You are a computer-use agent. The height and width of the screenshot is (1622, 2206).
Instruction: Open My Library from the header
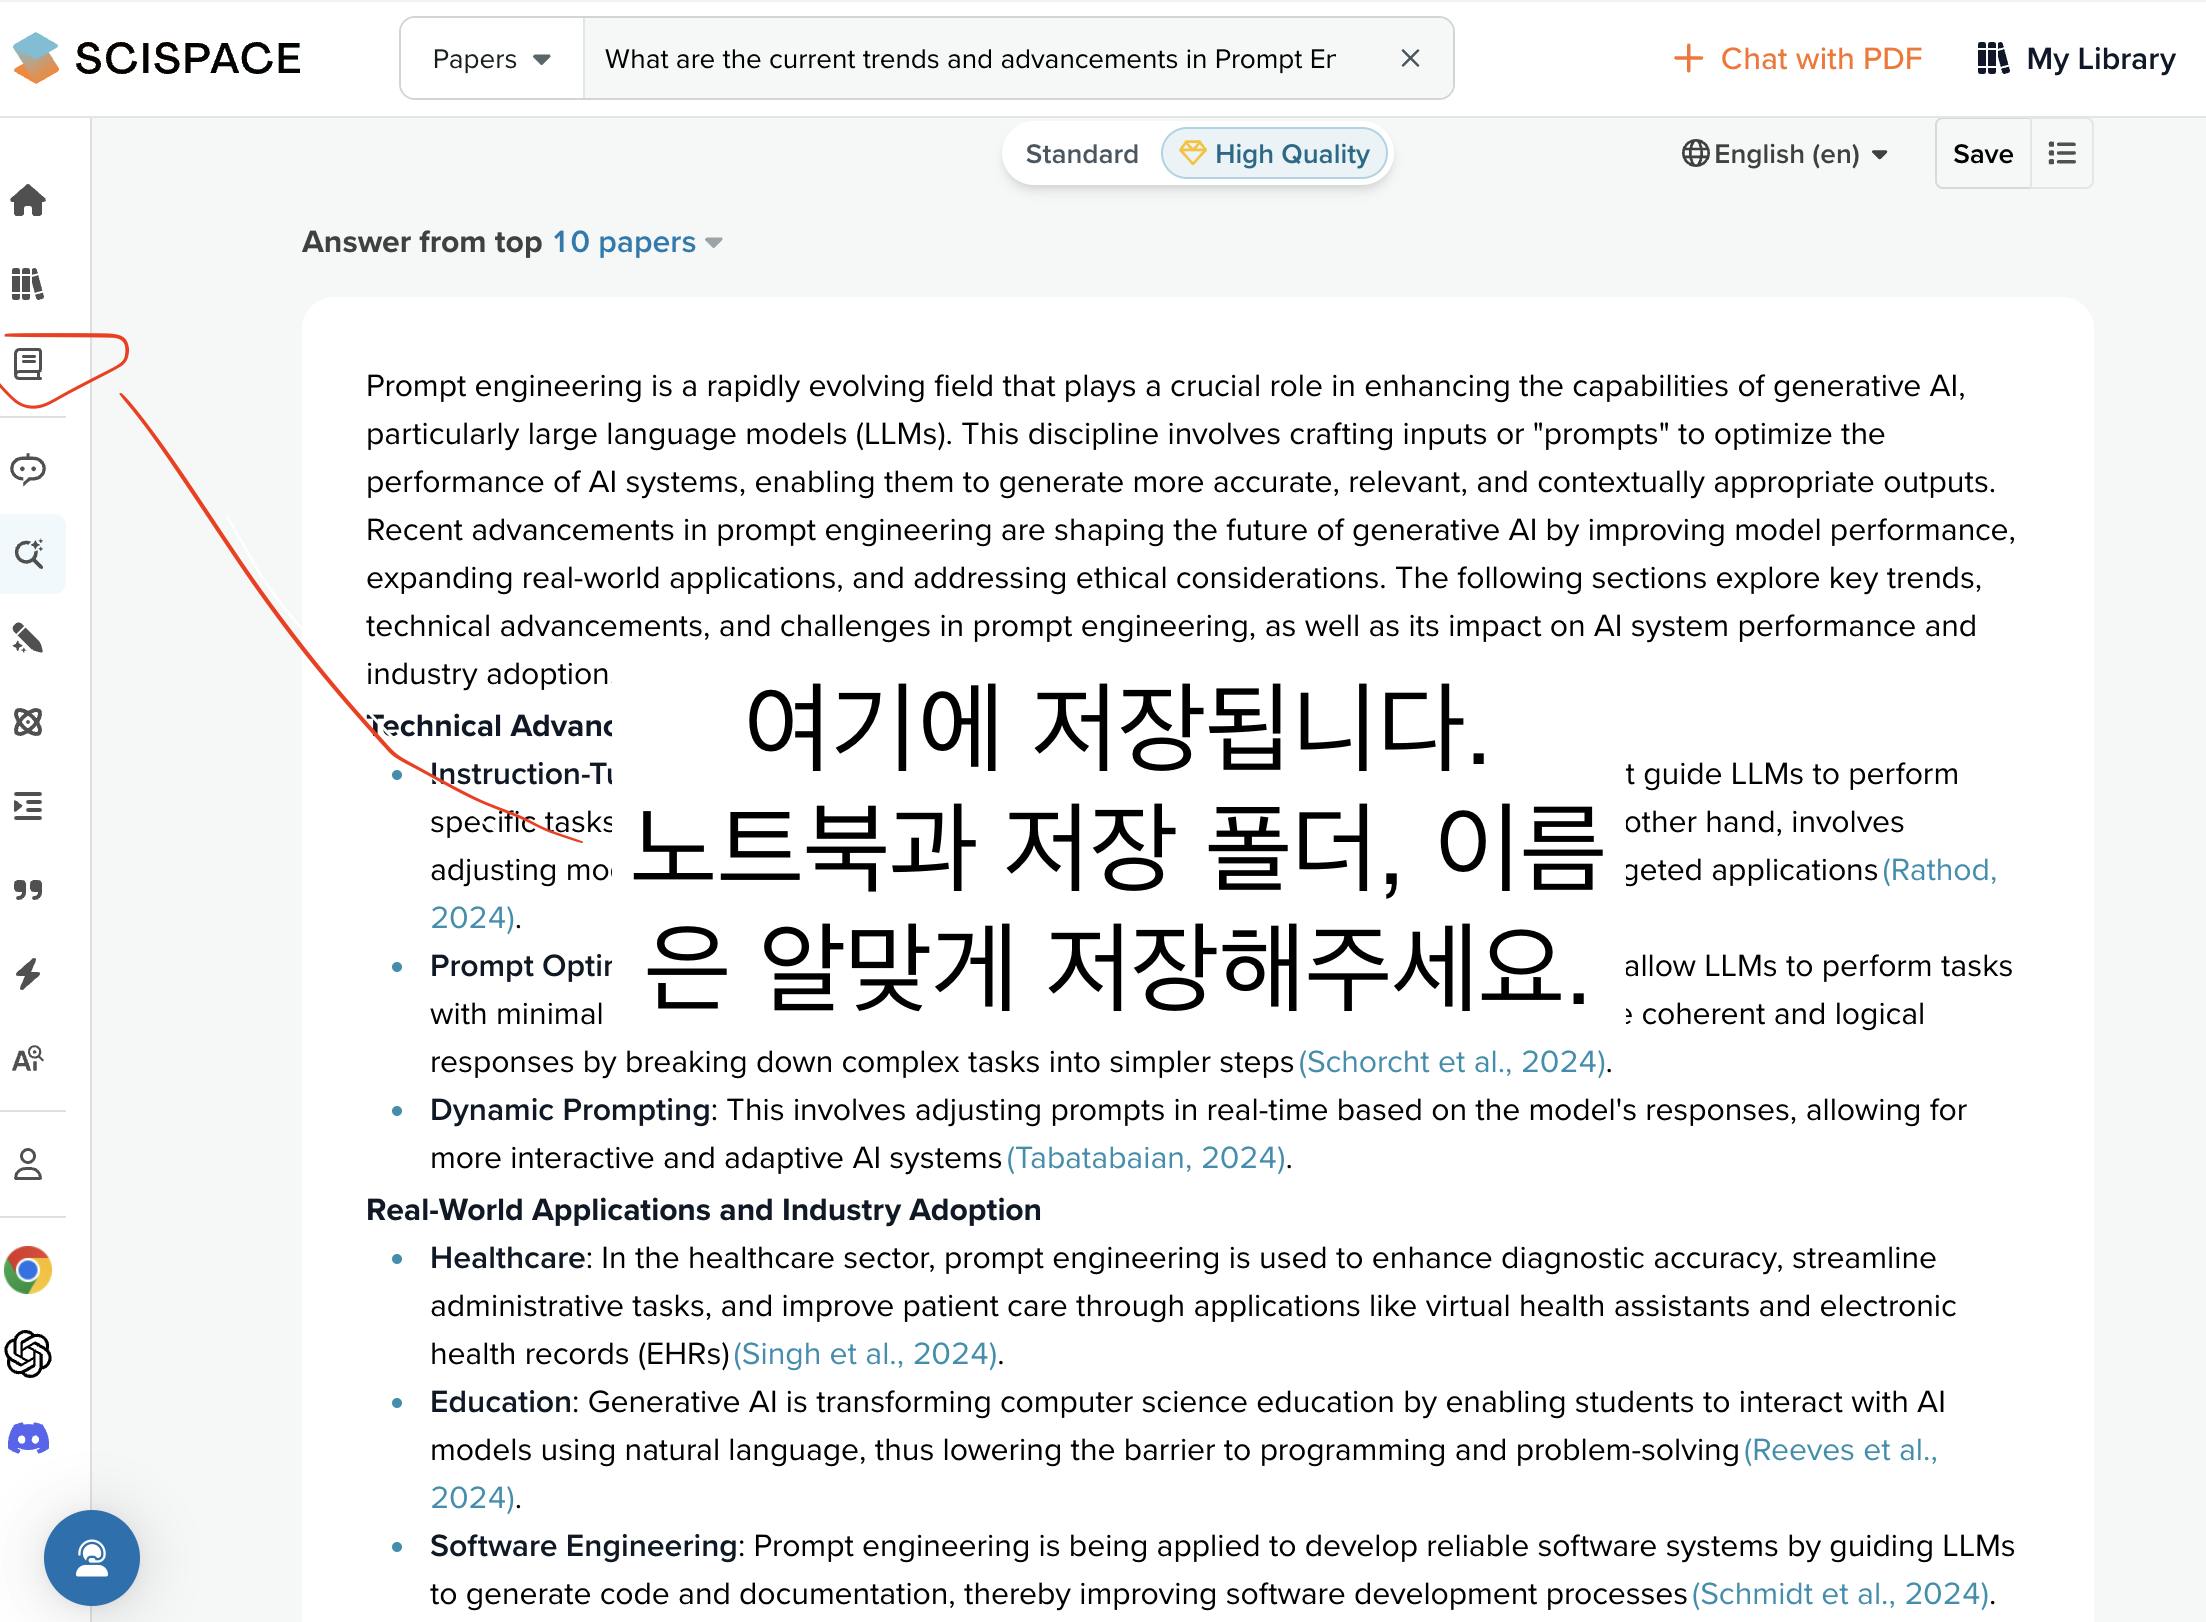tap(2076, 59)
